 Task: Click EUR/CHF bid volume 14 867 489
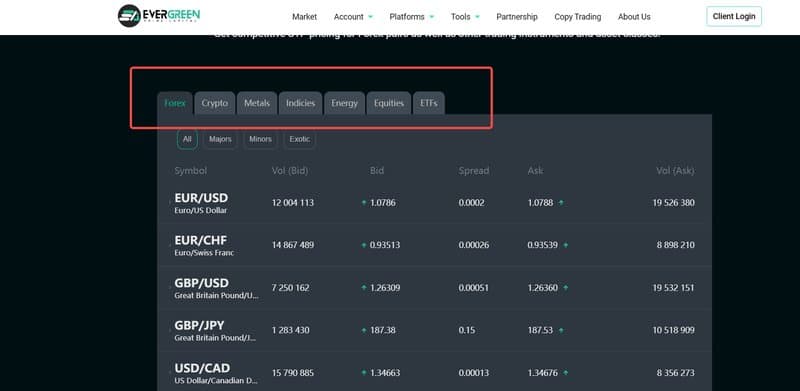click(293, 245)
